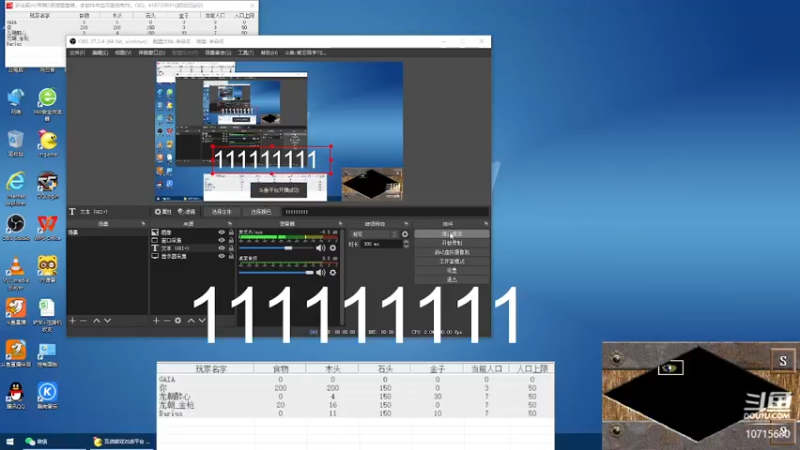
Task: Open 设置 Settings from the Controls dock
Action: (452, 270)
